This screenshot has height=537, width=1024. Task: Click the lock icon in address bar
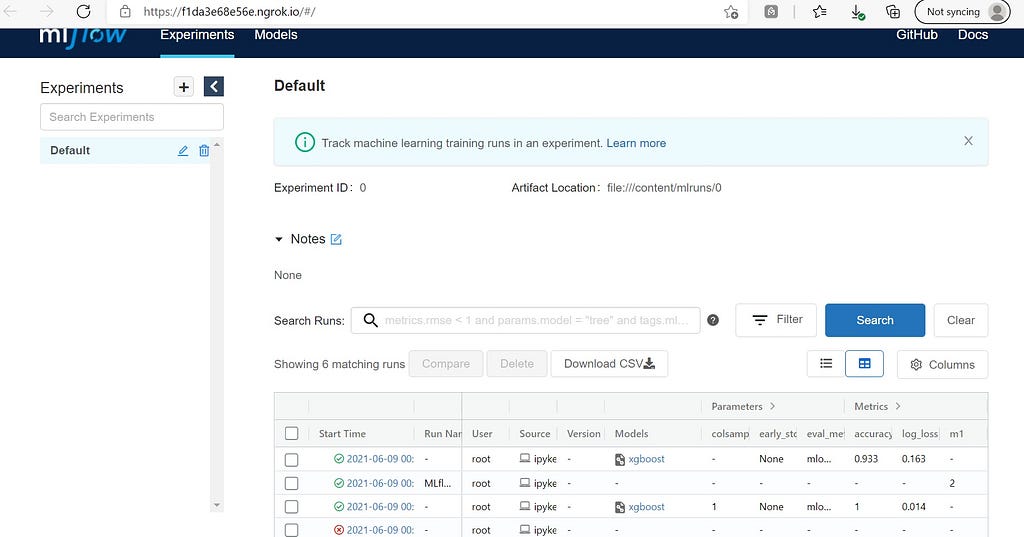click(125, 11)
